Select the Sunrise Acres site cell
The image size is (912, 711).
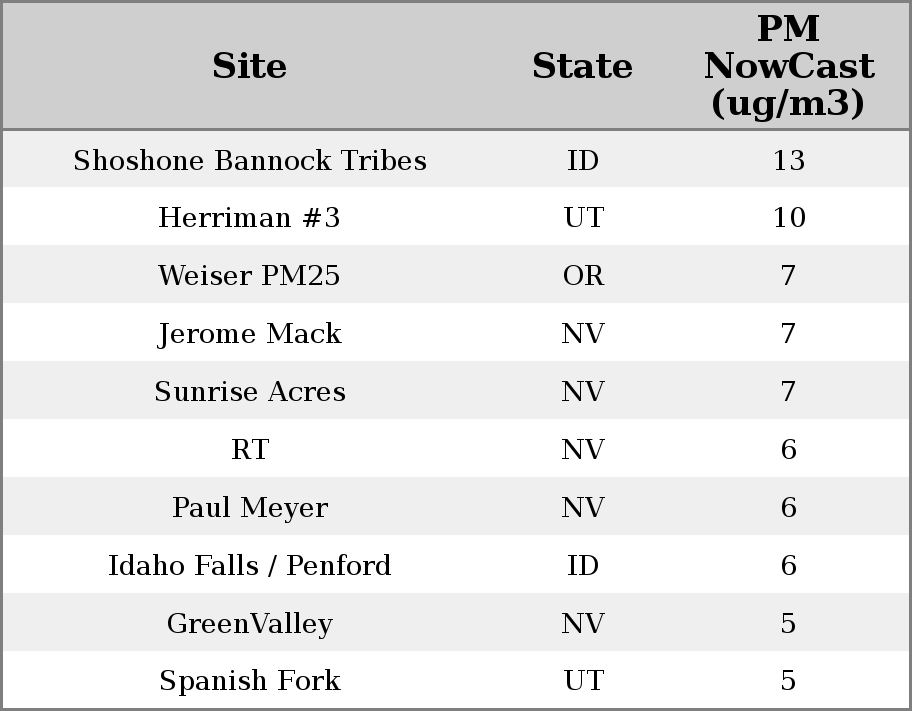(x=250, y=392)
